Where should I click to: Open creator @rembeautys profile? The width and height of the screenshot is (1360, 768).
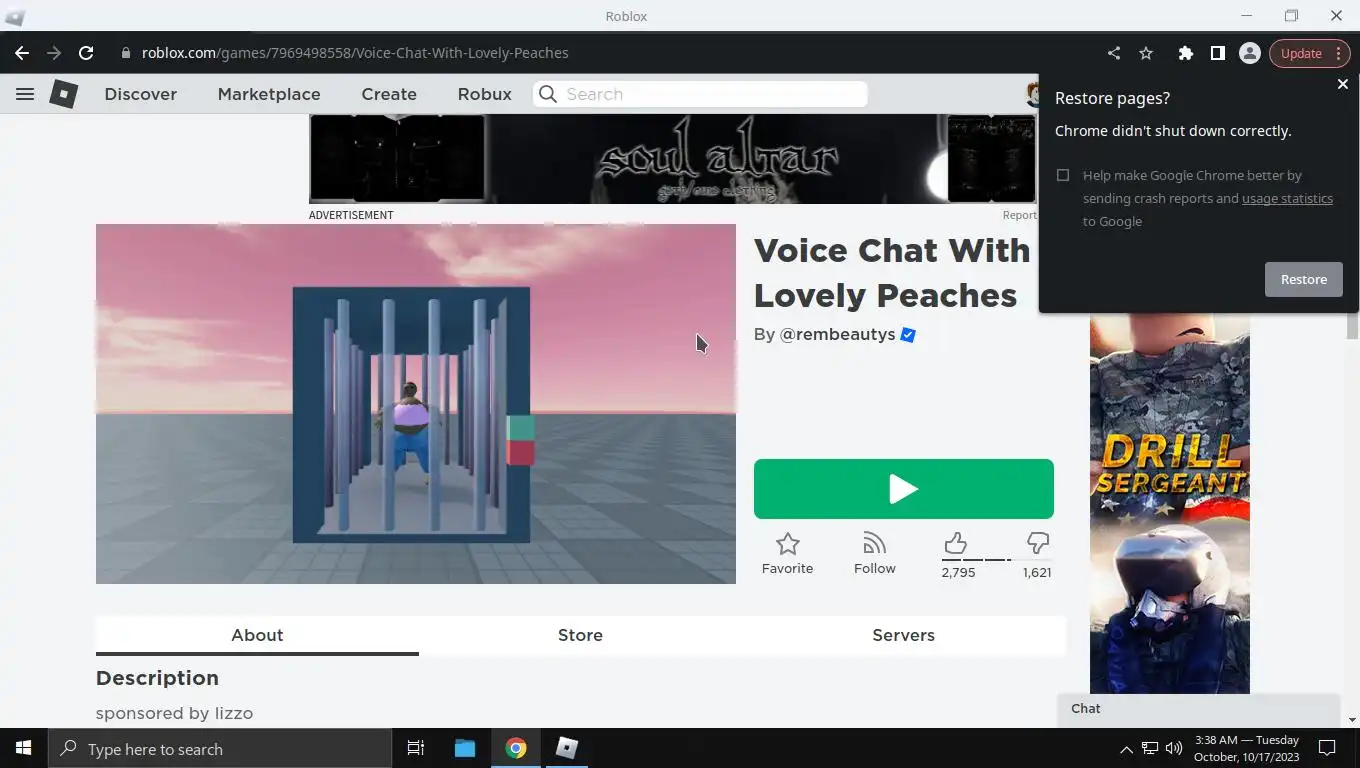pyautogui.click(x=837, y=334)
